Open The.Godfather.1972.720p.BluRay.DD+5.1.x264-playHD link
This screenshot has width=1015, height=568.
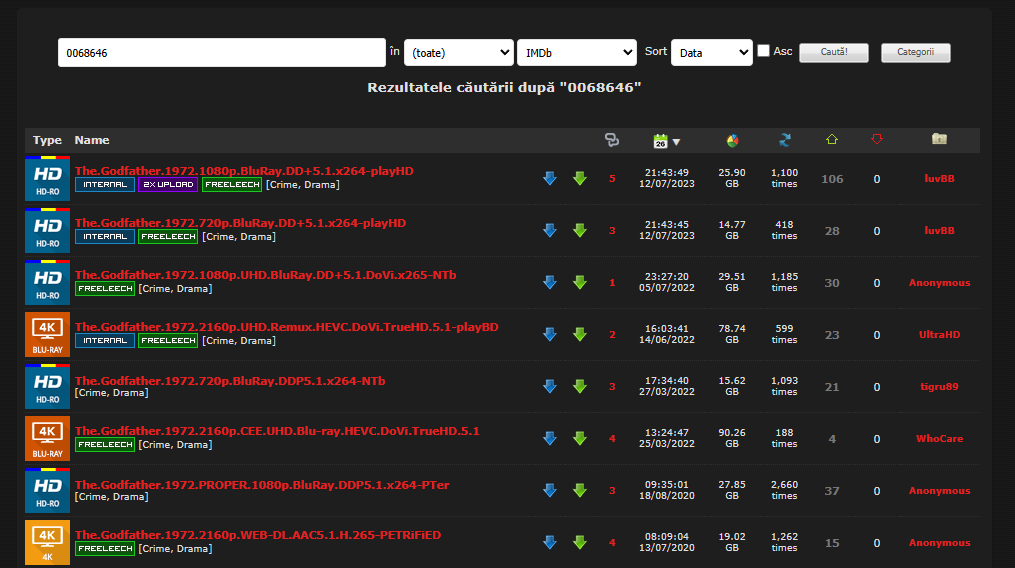click(x=240, y=223)
